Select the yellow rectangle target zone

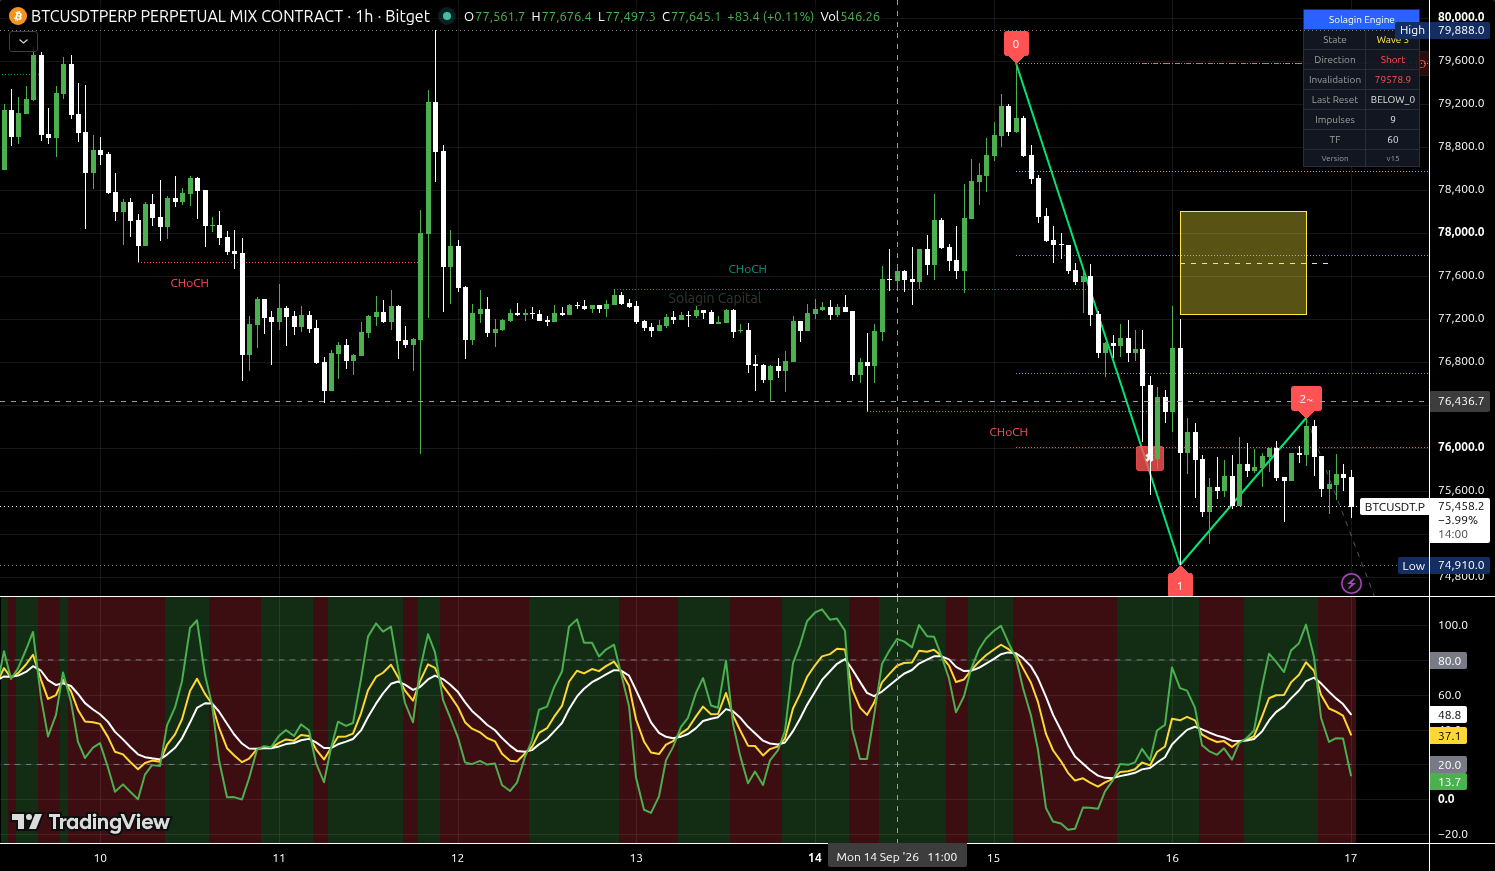click(x=1243, y=263)
